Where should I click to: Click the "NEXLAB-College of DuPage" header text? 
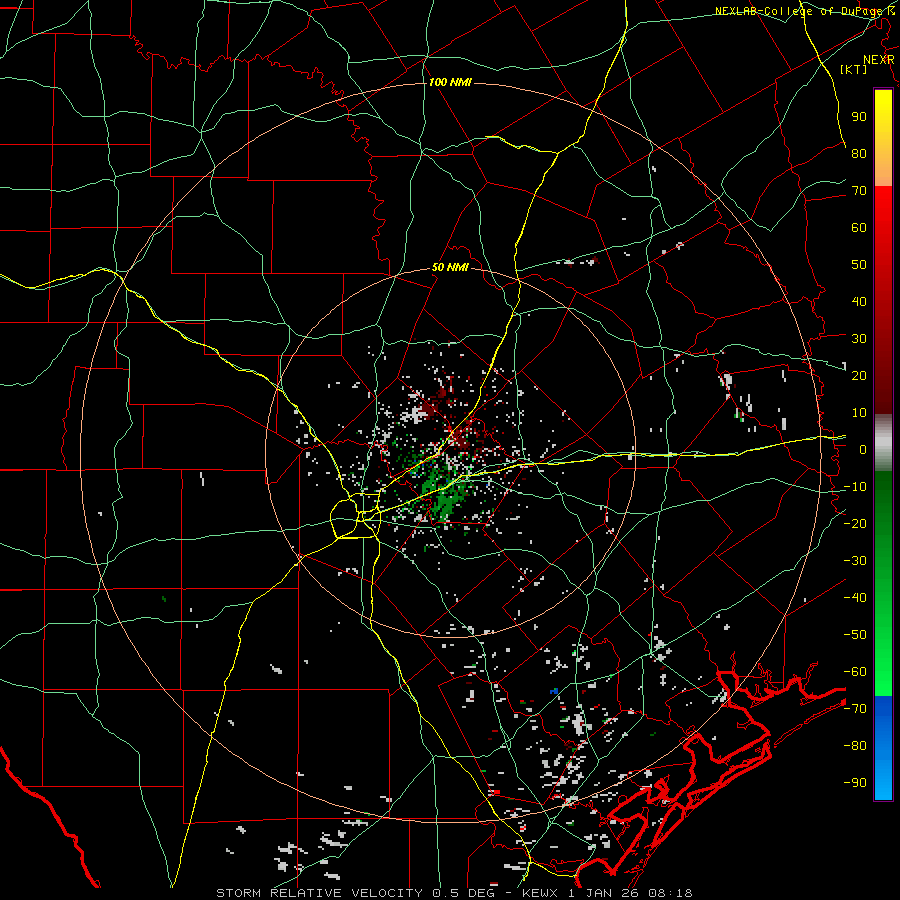(x=799, y=11)
